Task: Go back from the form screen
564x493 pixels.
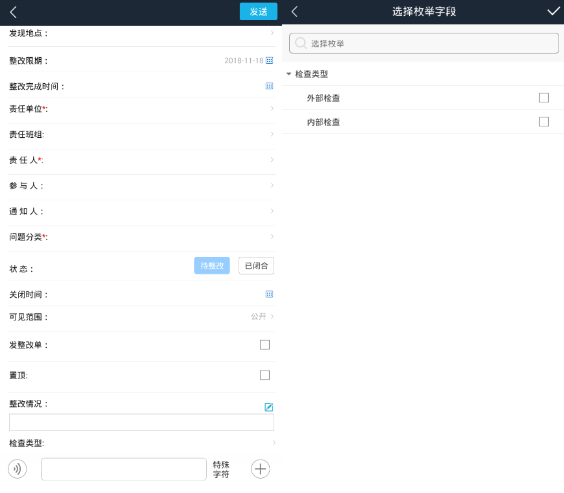Action: 14,12
